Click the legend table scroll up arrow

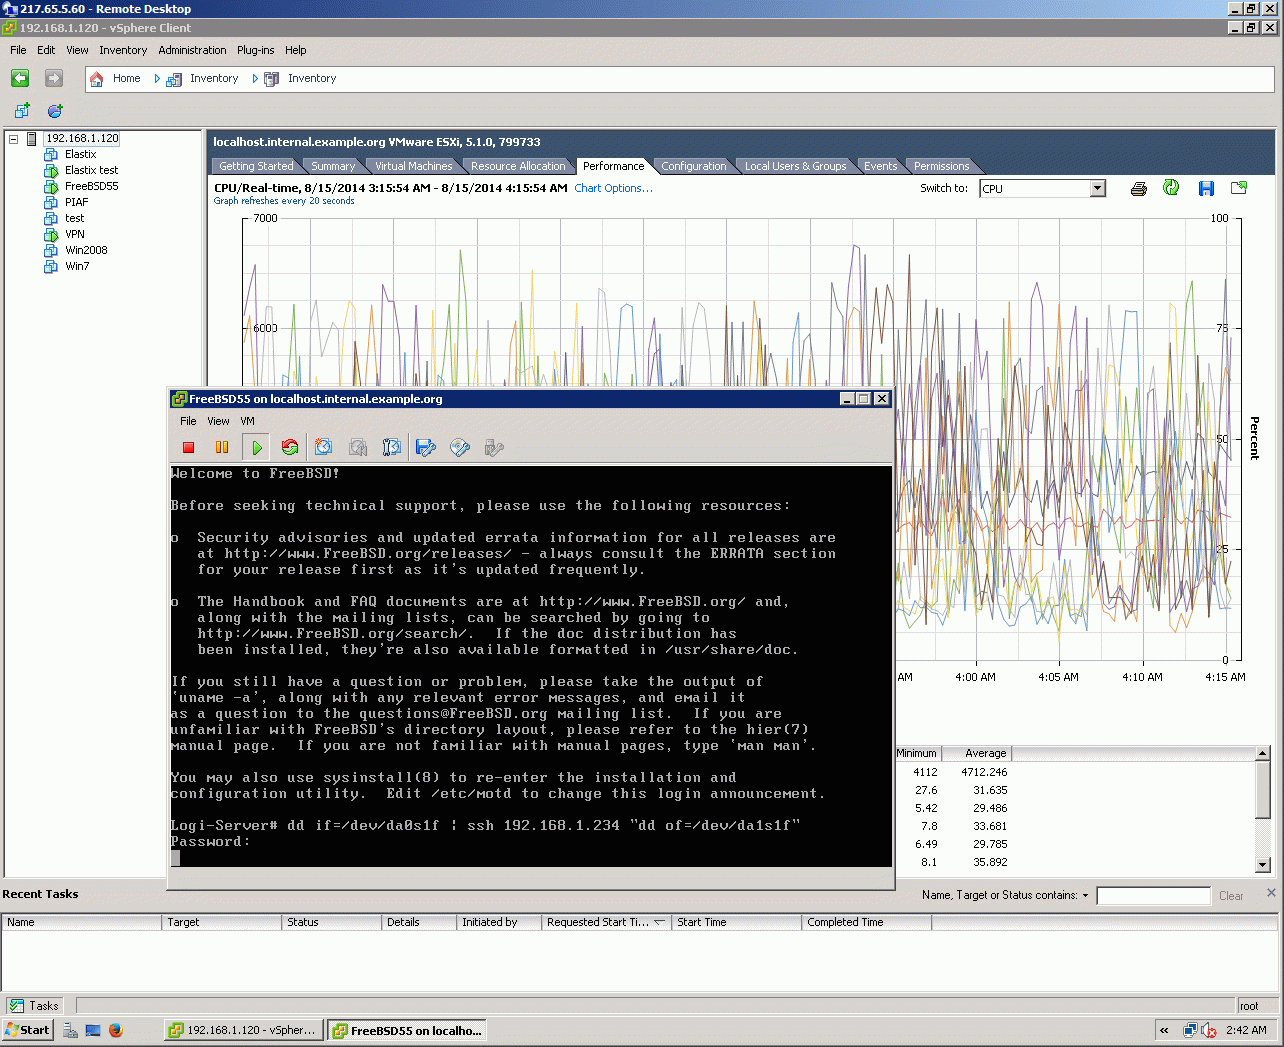pos(1263,753)
